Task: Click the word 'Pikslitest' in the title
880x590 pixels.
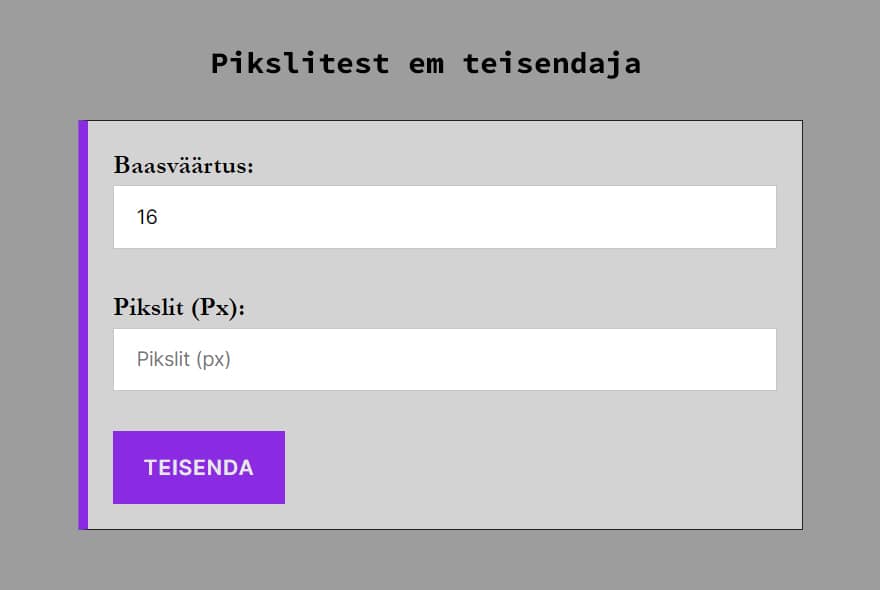Action: click(299, 64)
